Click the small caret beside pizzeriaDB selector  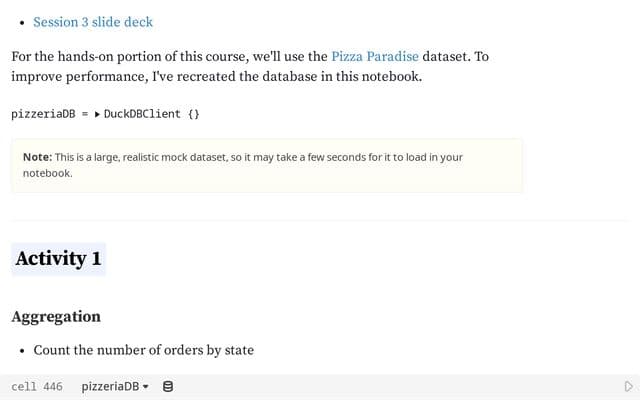pos(145,387)
